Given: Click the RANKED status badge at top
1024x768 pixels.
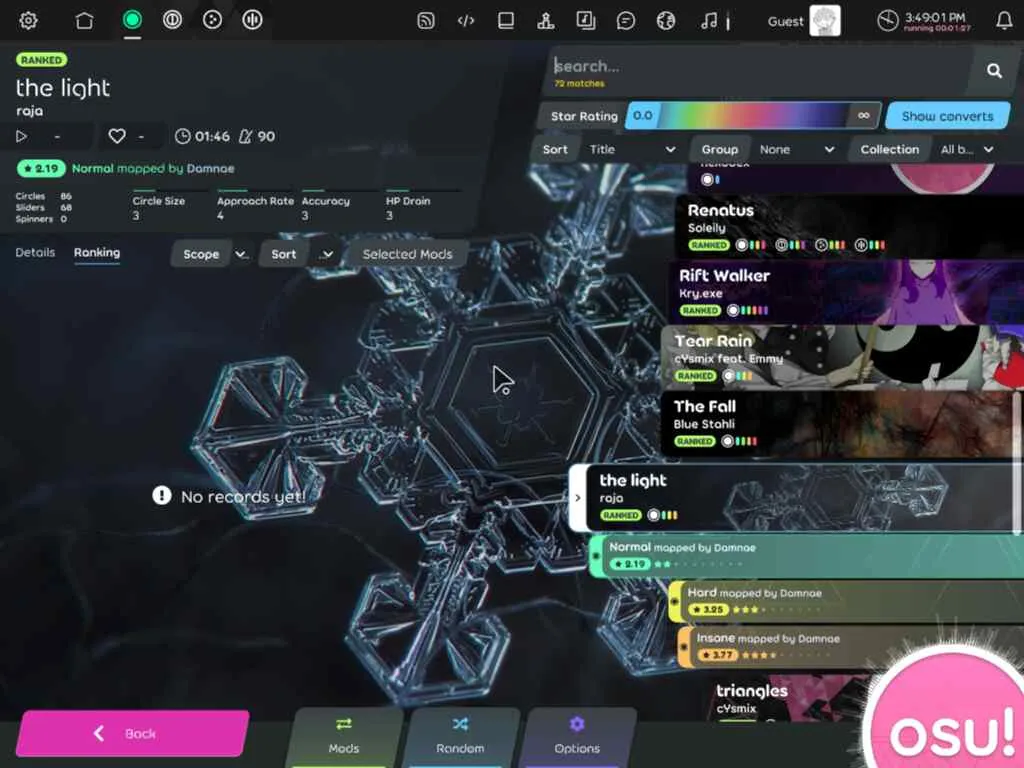Looking at the screenshot, I should click(x=41, y=60).
